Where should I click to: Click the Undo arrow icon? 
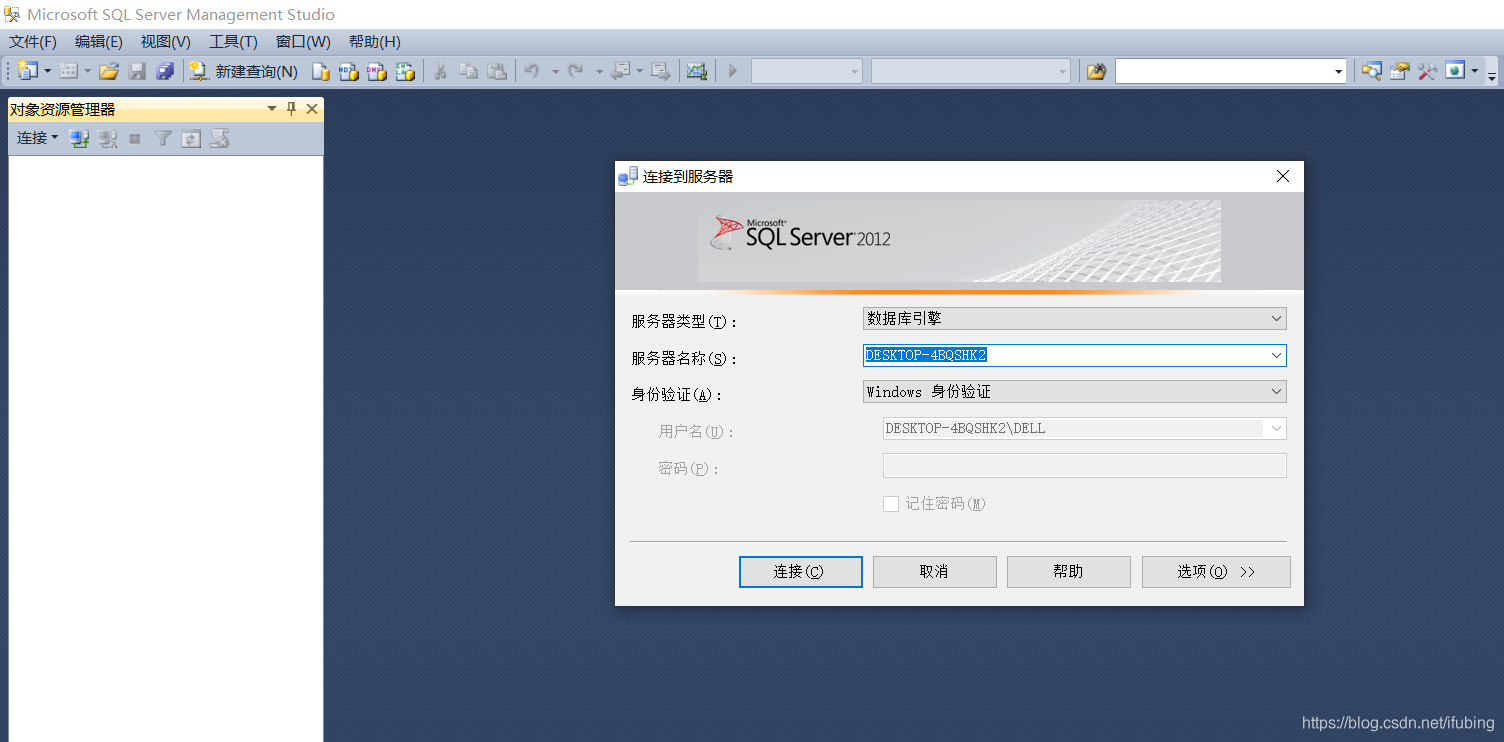[533, 71]
